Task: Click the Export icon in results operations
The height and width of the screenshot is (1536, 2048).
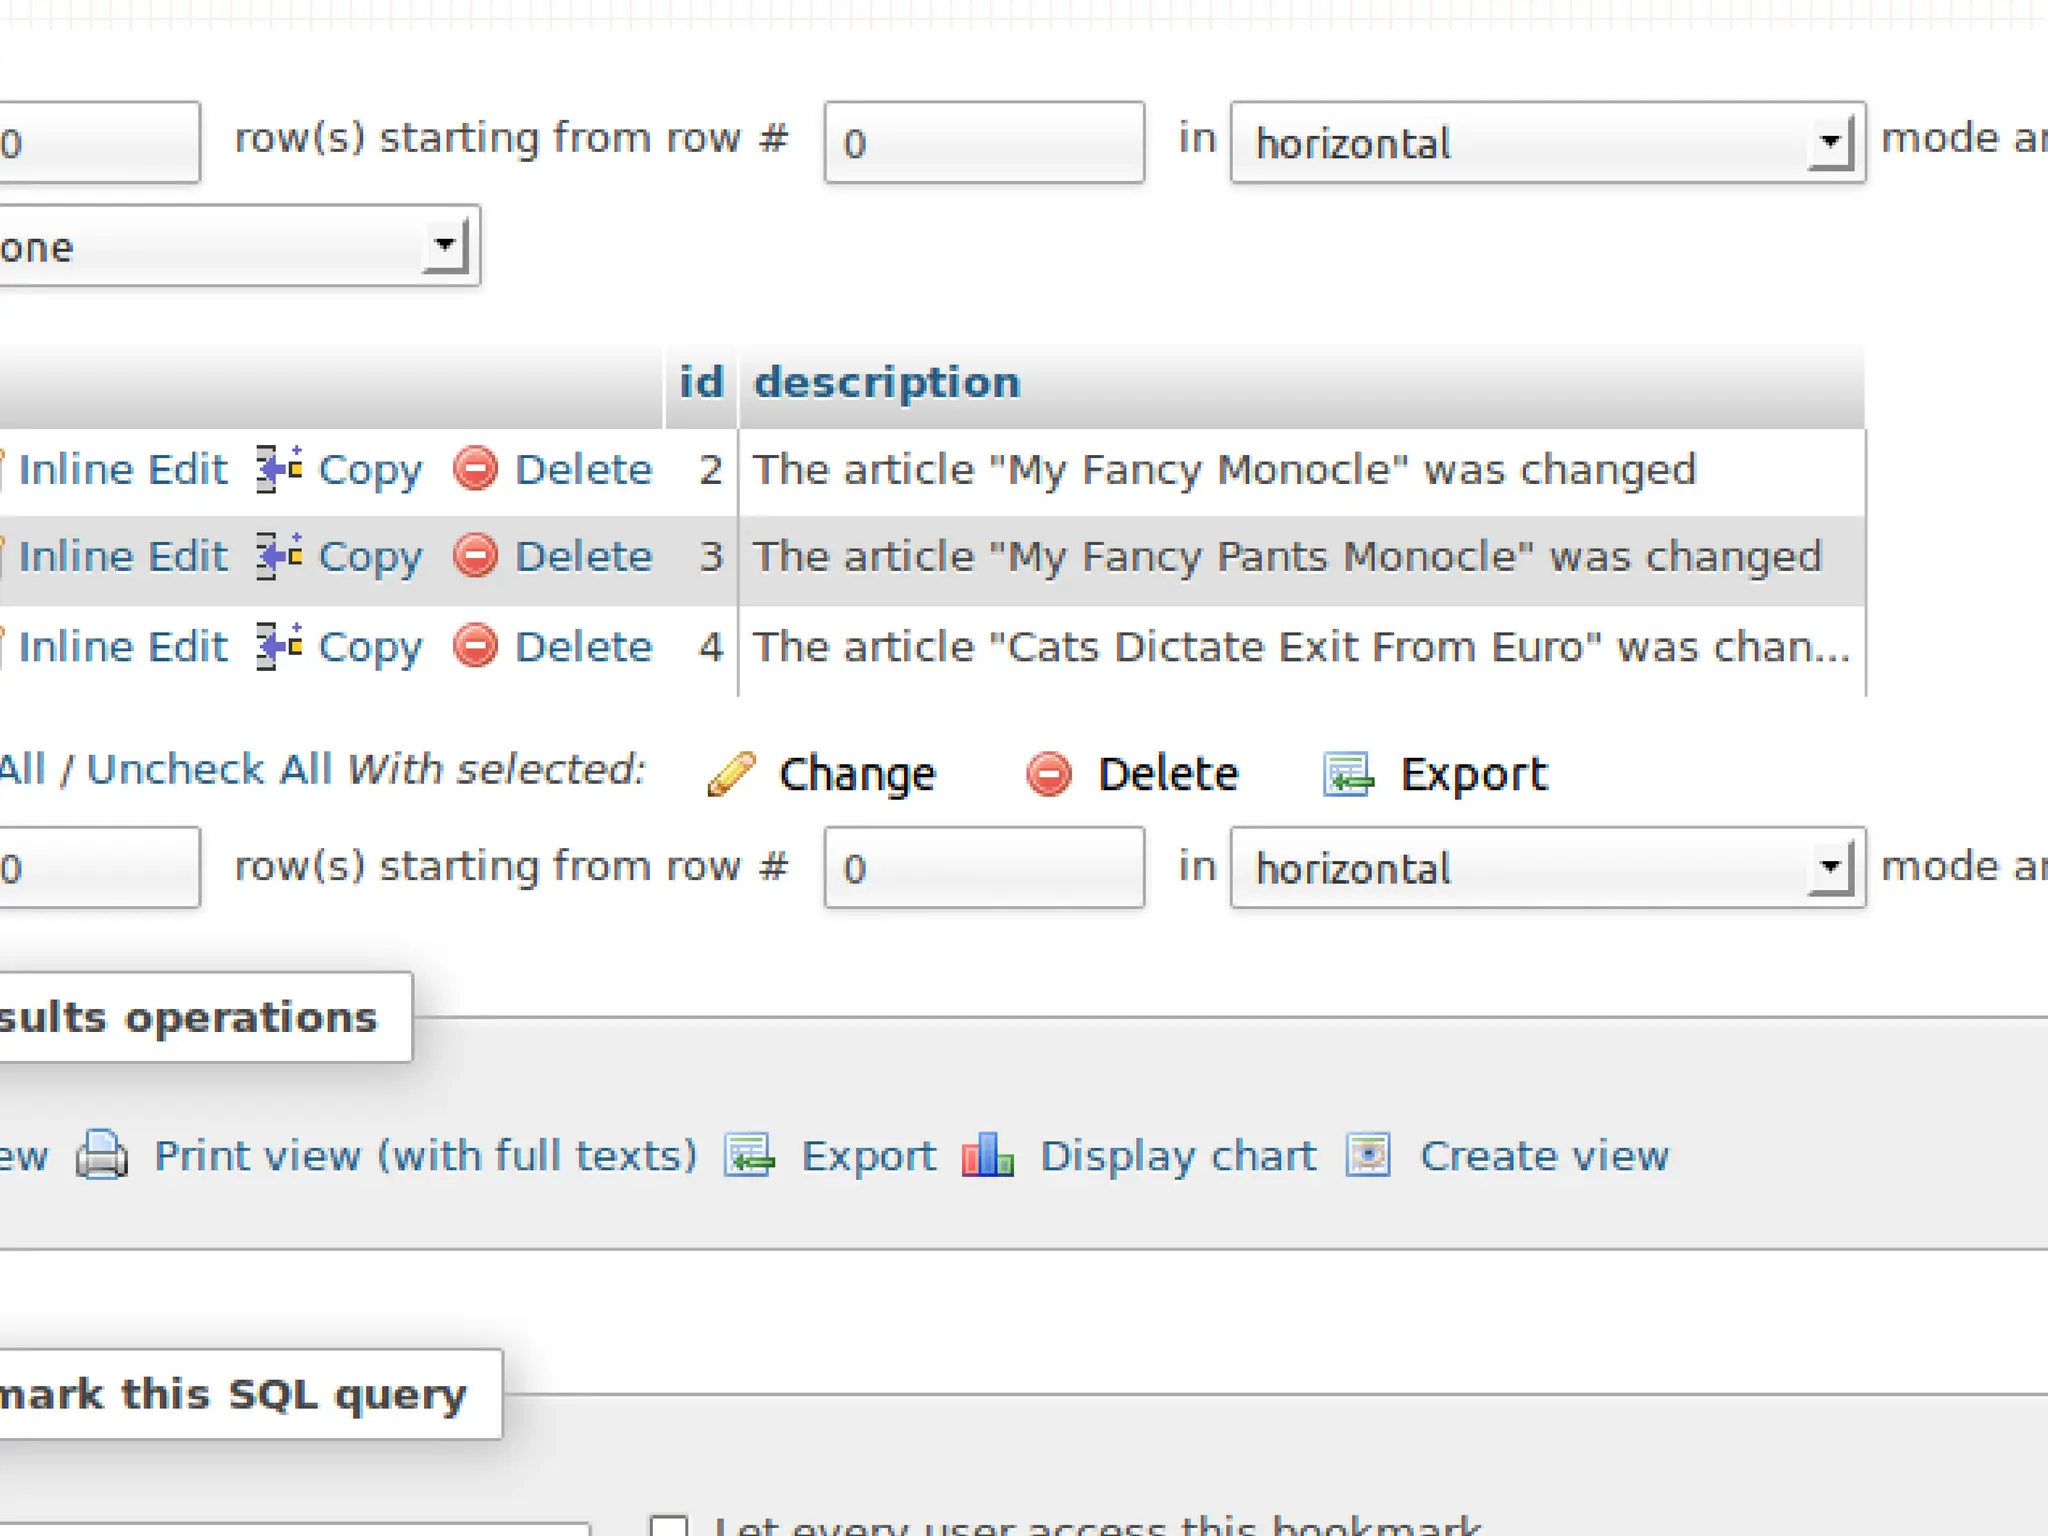Action: (x=750, y=1156)
